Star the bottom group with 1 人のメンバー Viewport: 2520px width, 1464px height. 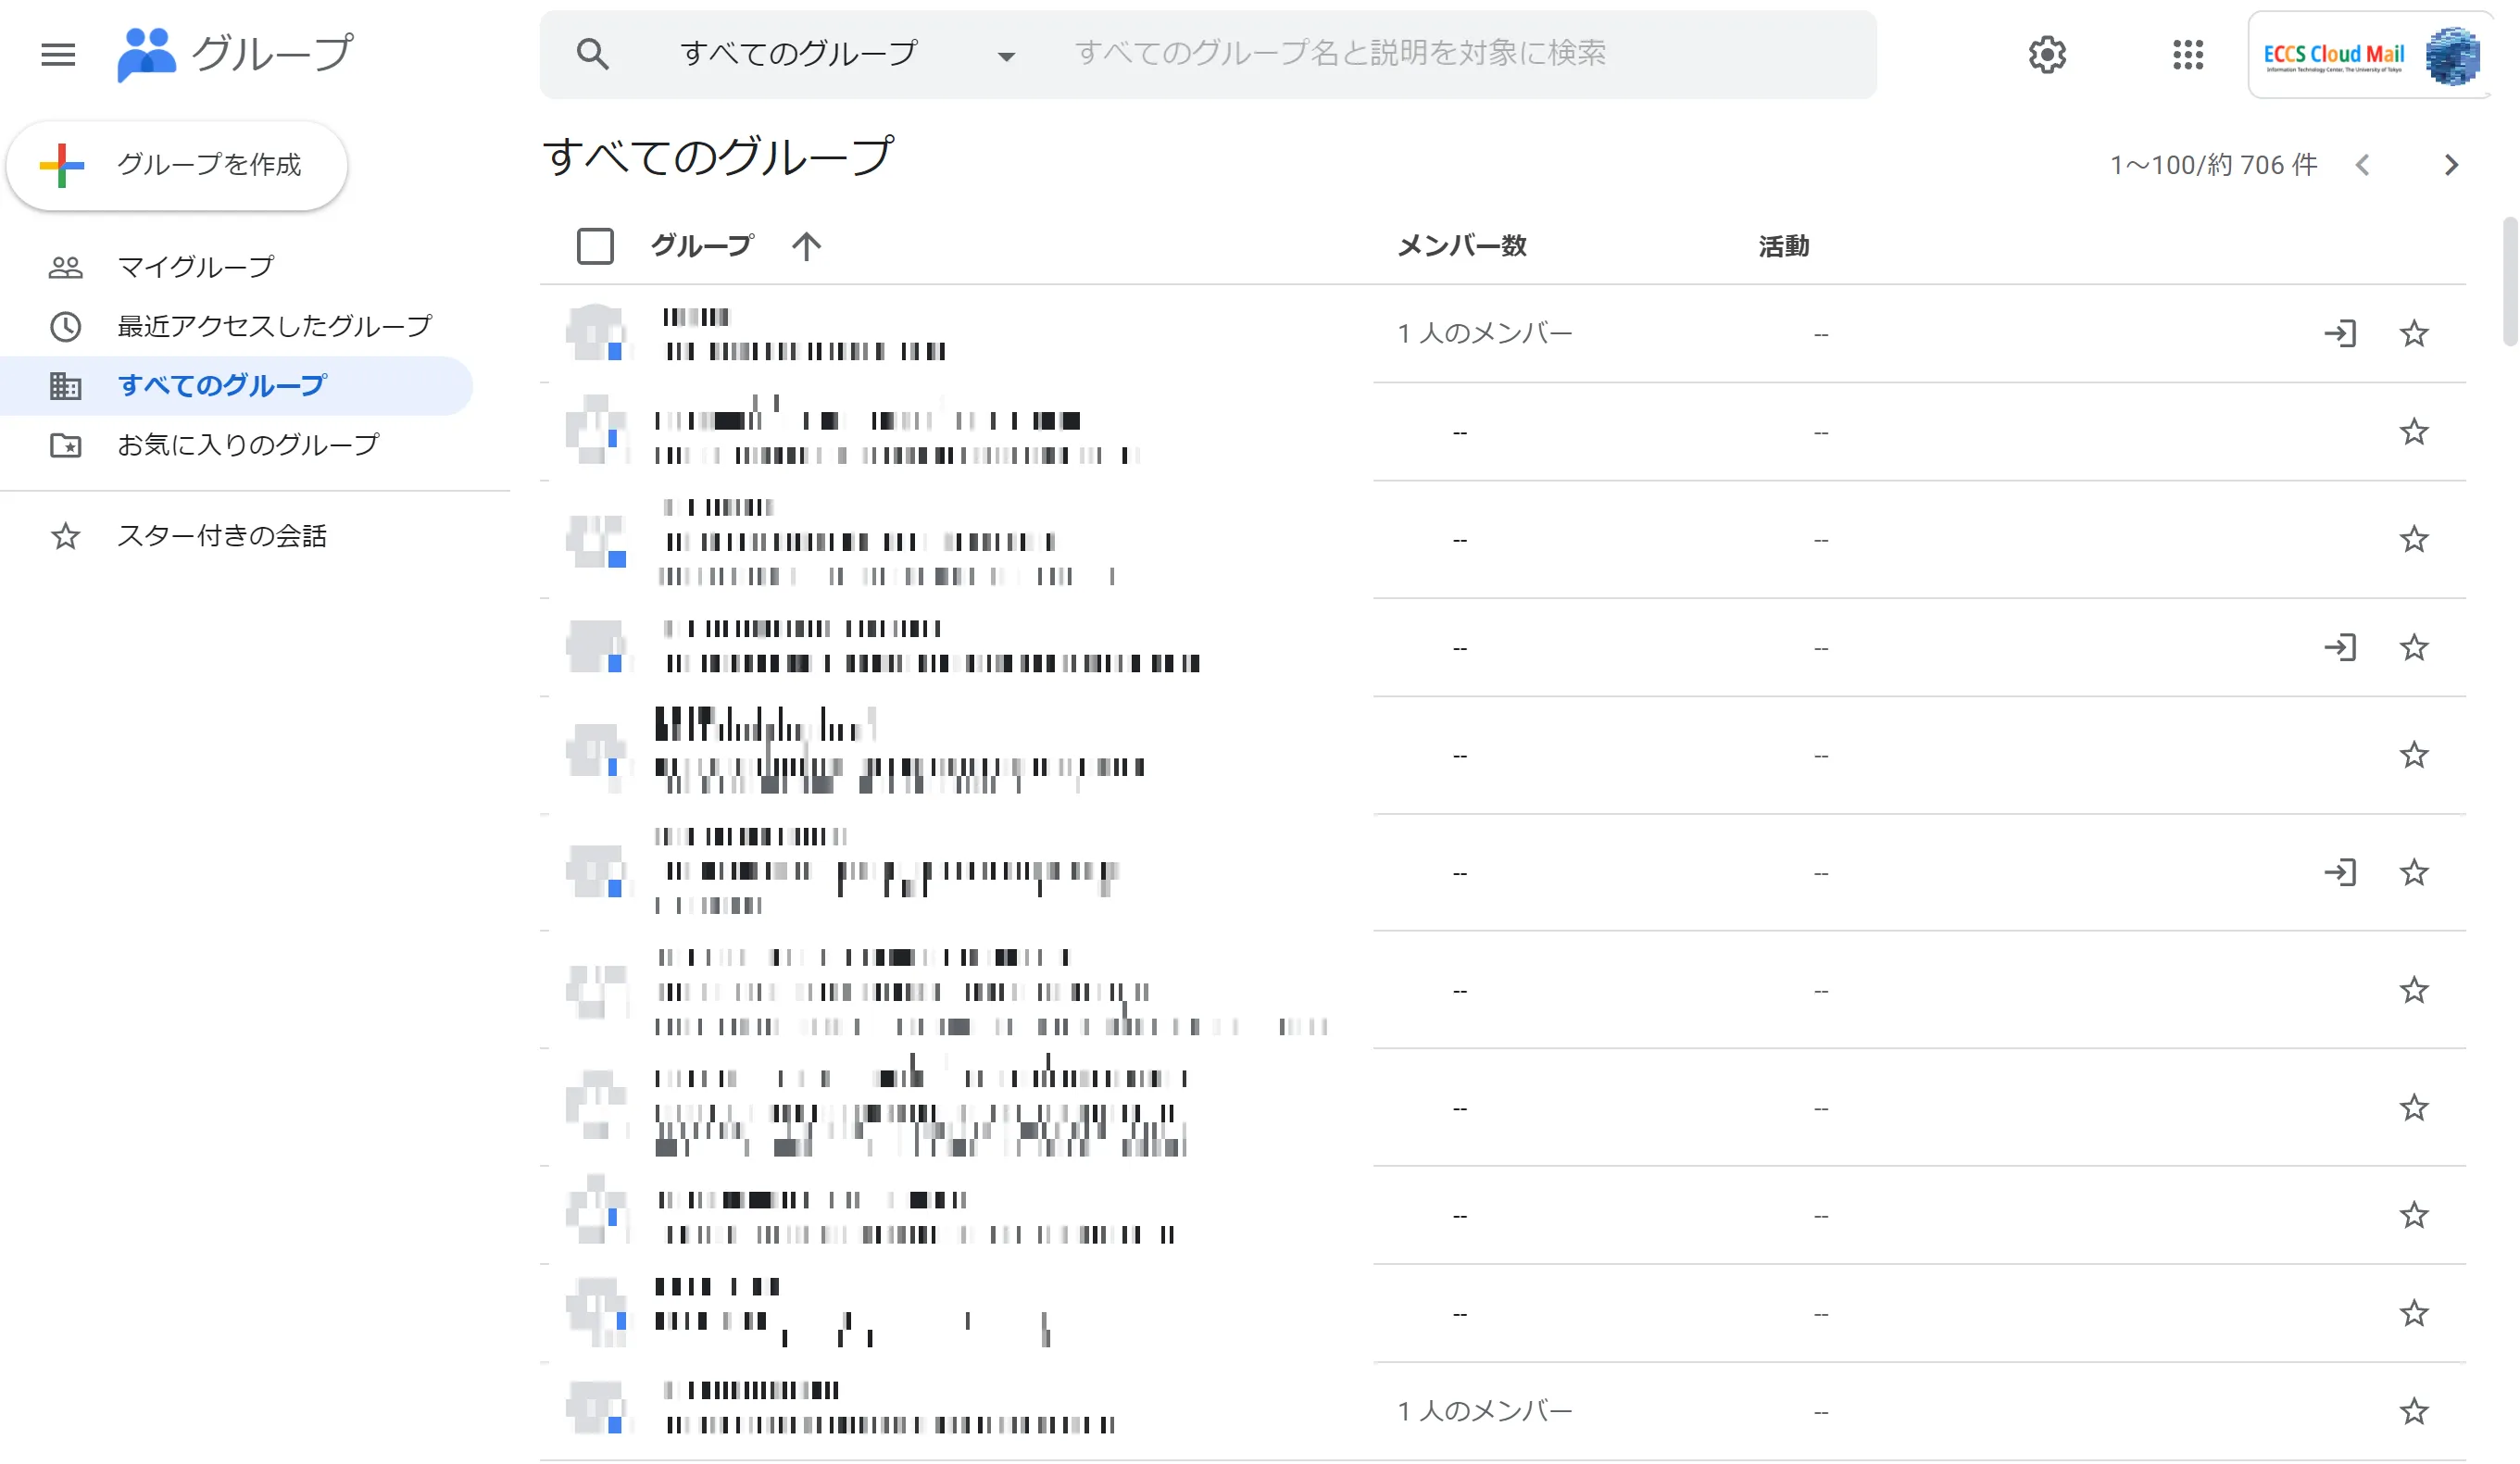(2413, 1411)
